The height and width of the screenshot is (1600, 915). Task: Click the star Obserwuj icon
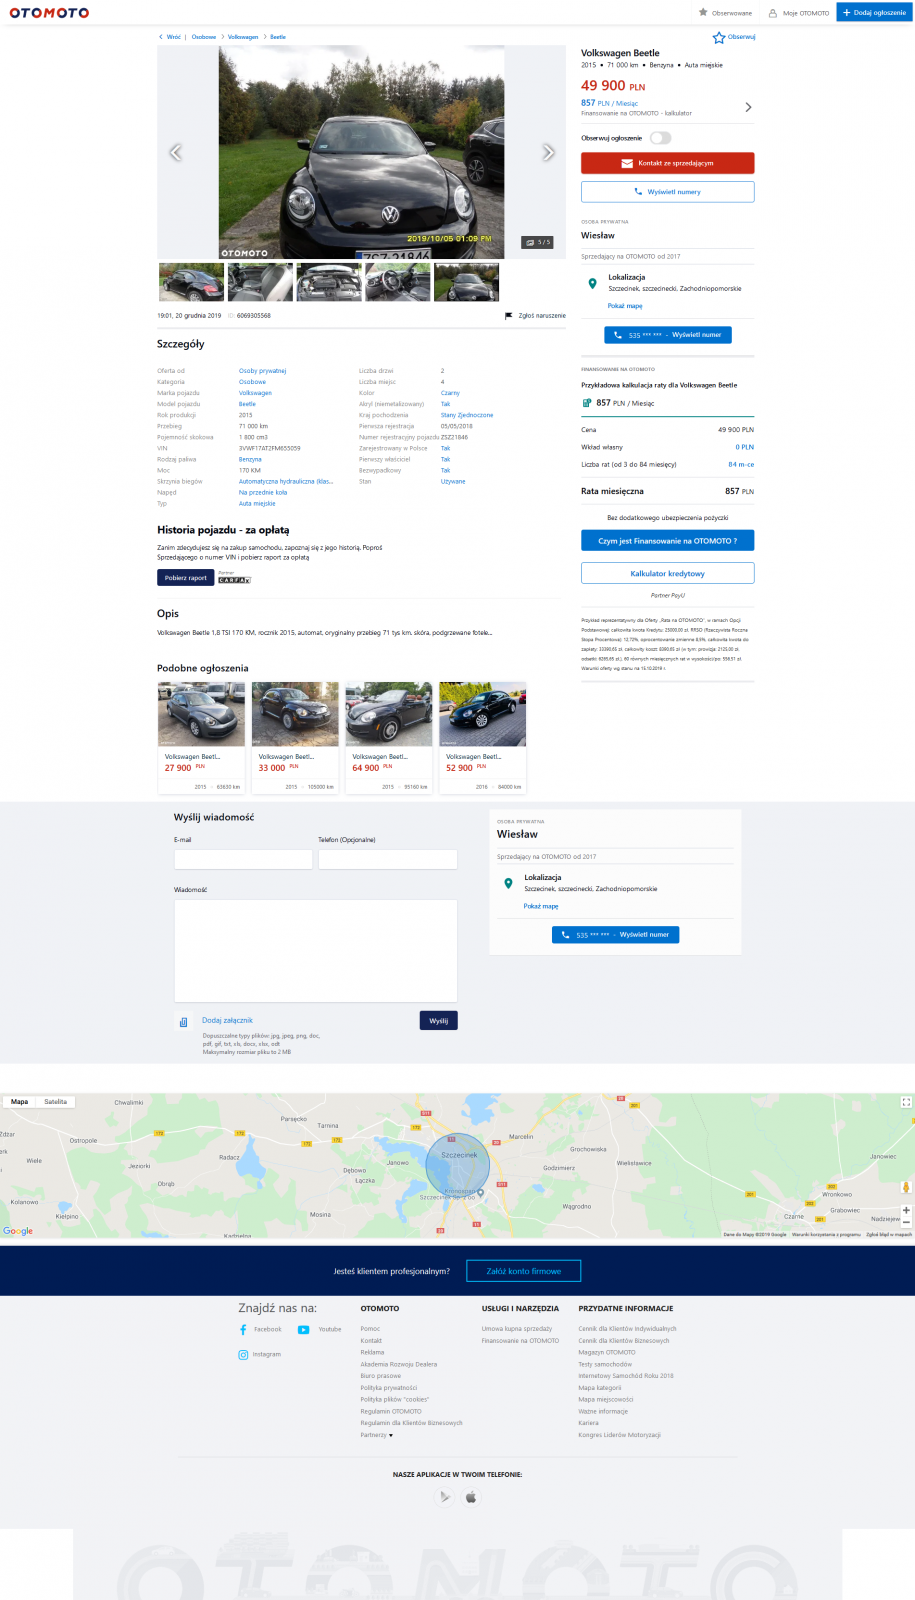tap(718, 38)
